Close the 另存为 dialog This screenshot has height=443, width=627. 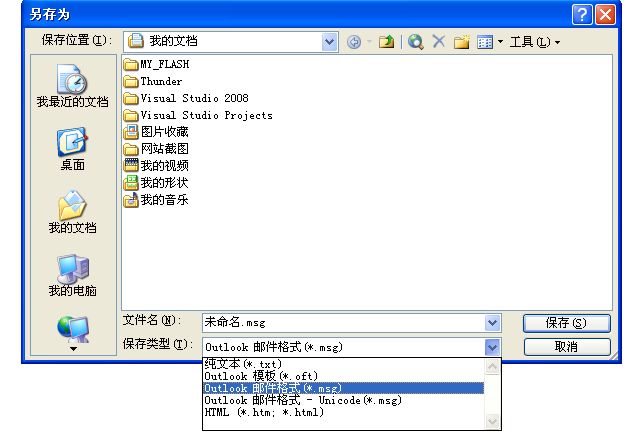pyautogui.click(x=605, y=15)
